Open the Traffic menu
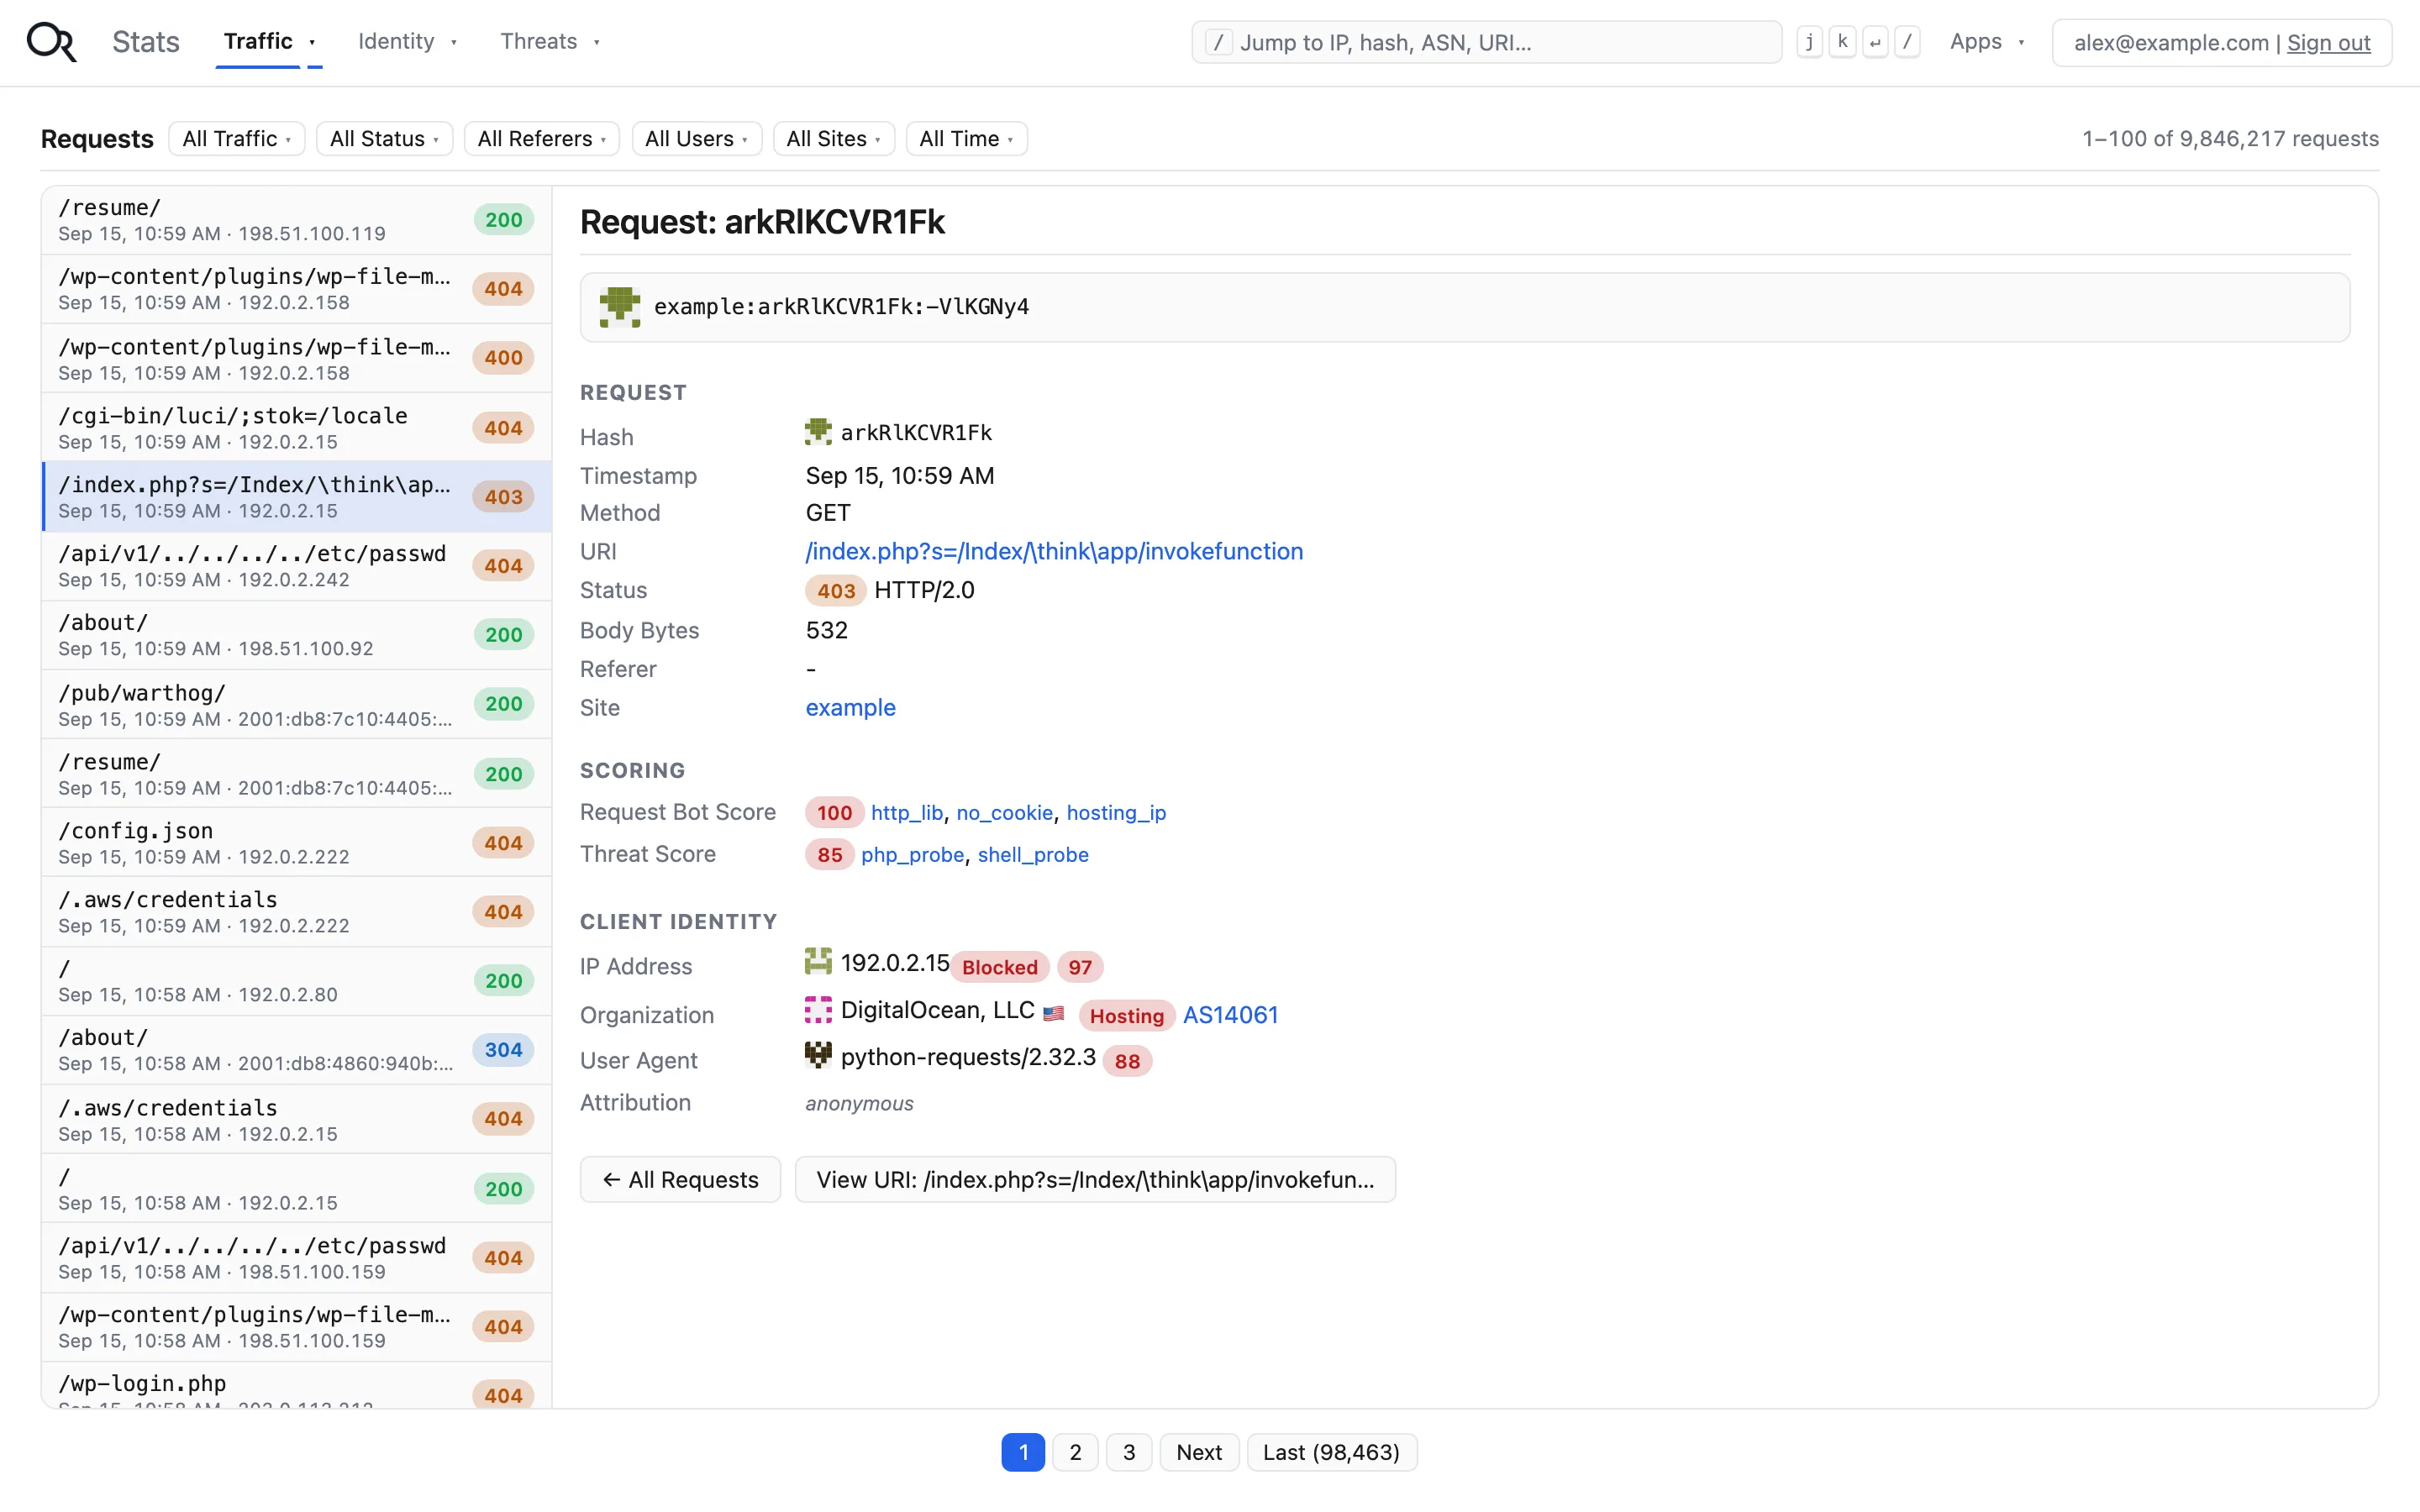The height and width of the screenshot is (1512, 2420). point(269,42)
